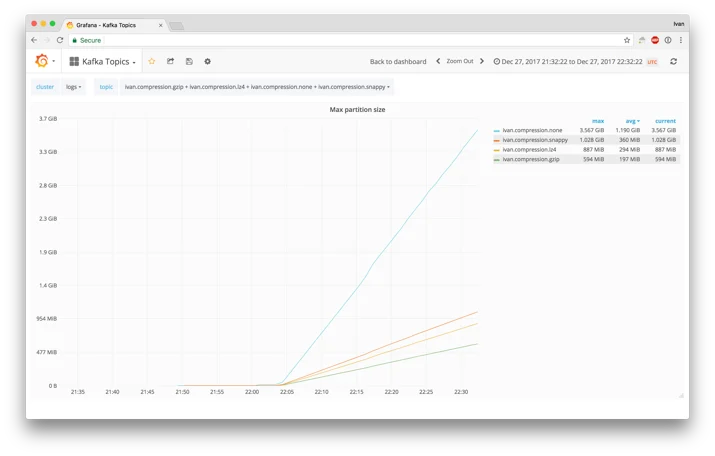715x456 pixels.
Task: Click Zoom Out time control
Action: click(x=460, y=61)
